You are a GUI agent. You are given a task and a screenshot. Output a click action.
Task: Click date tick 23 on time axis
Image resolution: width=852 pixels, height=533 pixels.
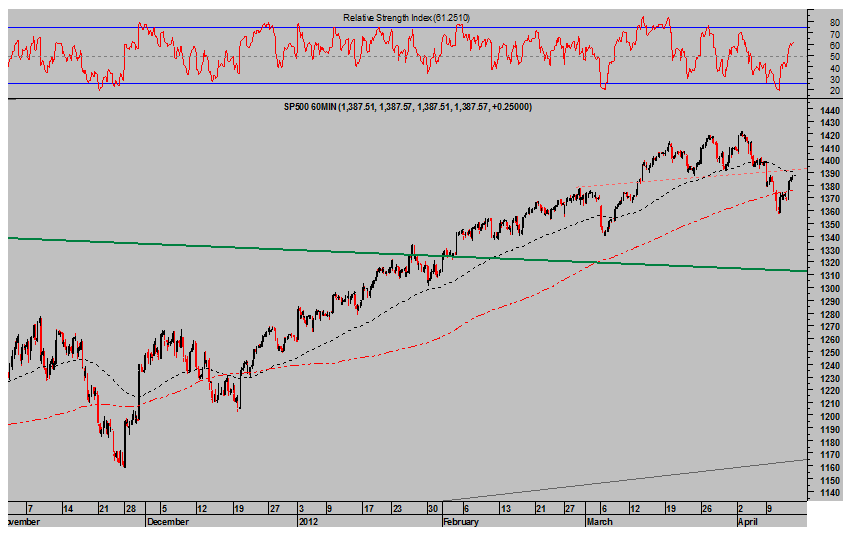point(398,509)
